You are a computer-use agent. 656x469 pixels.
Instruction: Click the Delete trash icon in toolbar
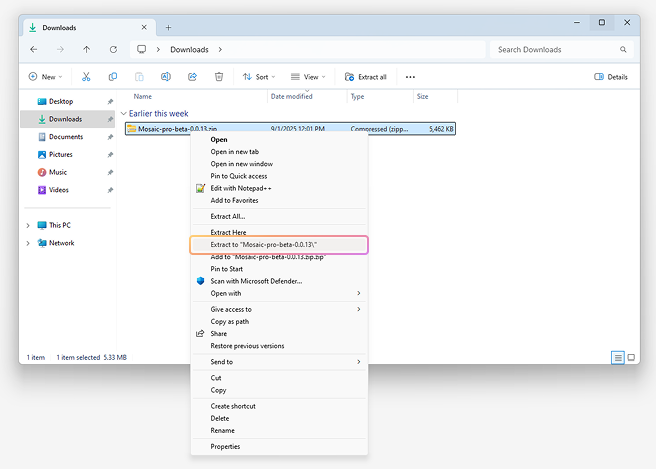219,77
